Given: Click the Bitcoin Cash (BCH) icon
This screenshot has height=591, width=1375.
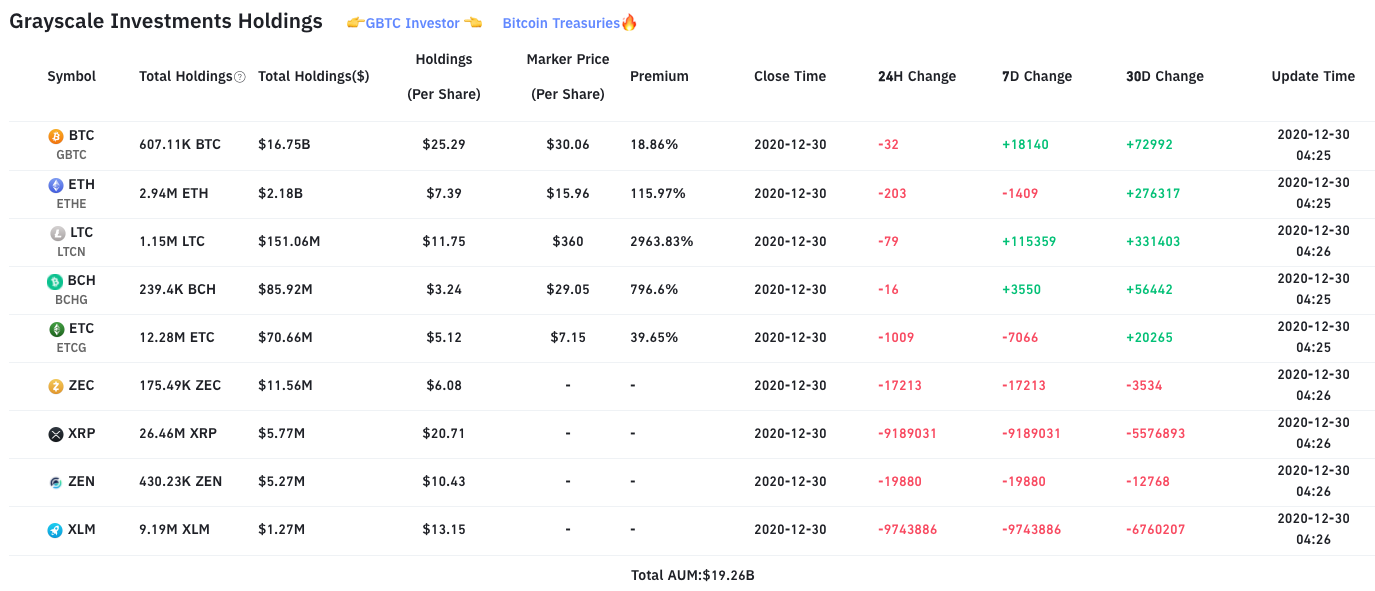Looking at the screenshot, I should 55,281.
